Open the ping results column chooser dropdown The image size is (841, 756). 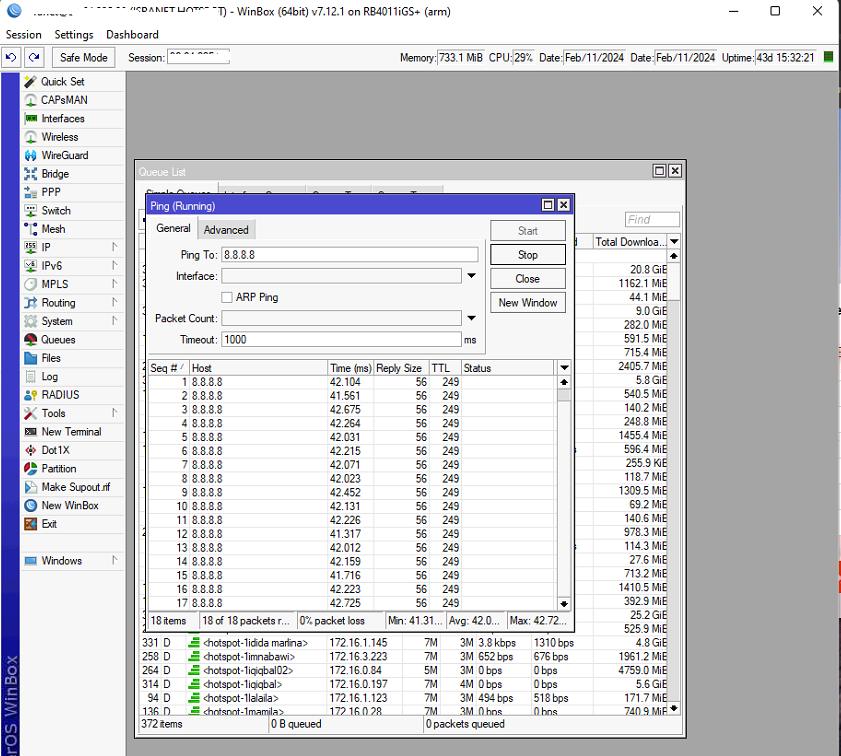564,368
